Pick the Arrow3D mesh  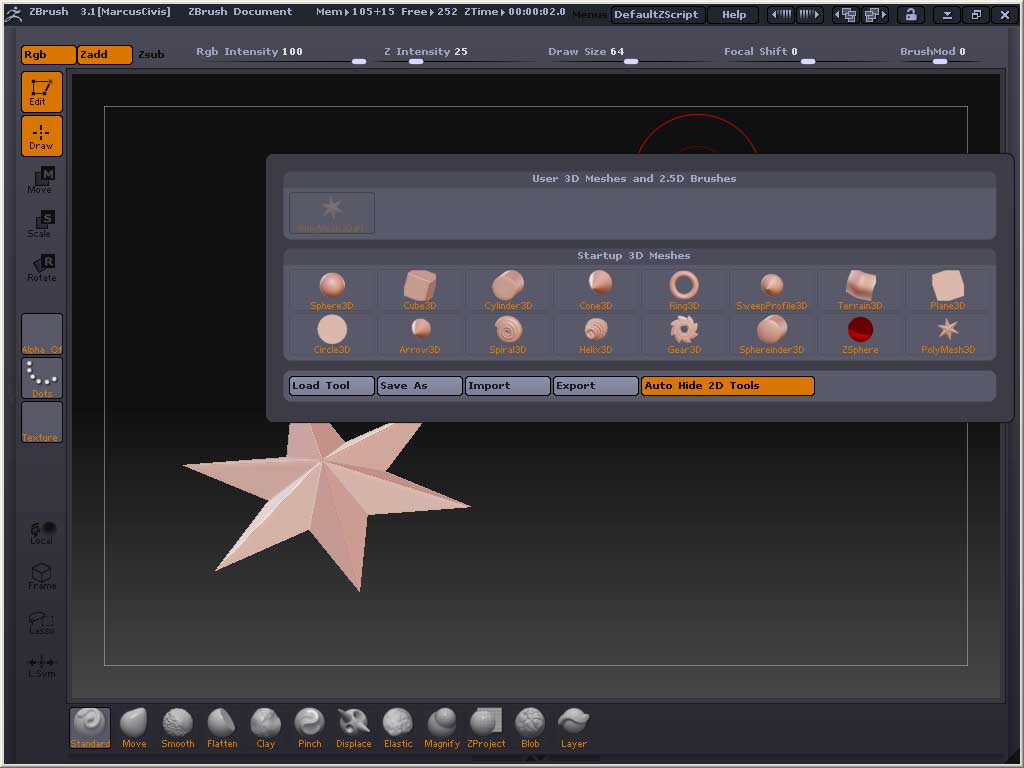pos(420,334)
